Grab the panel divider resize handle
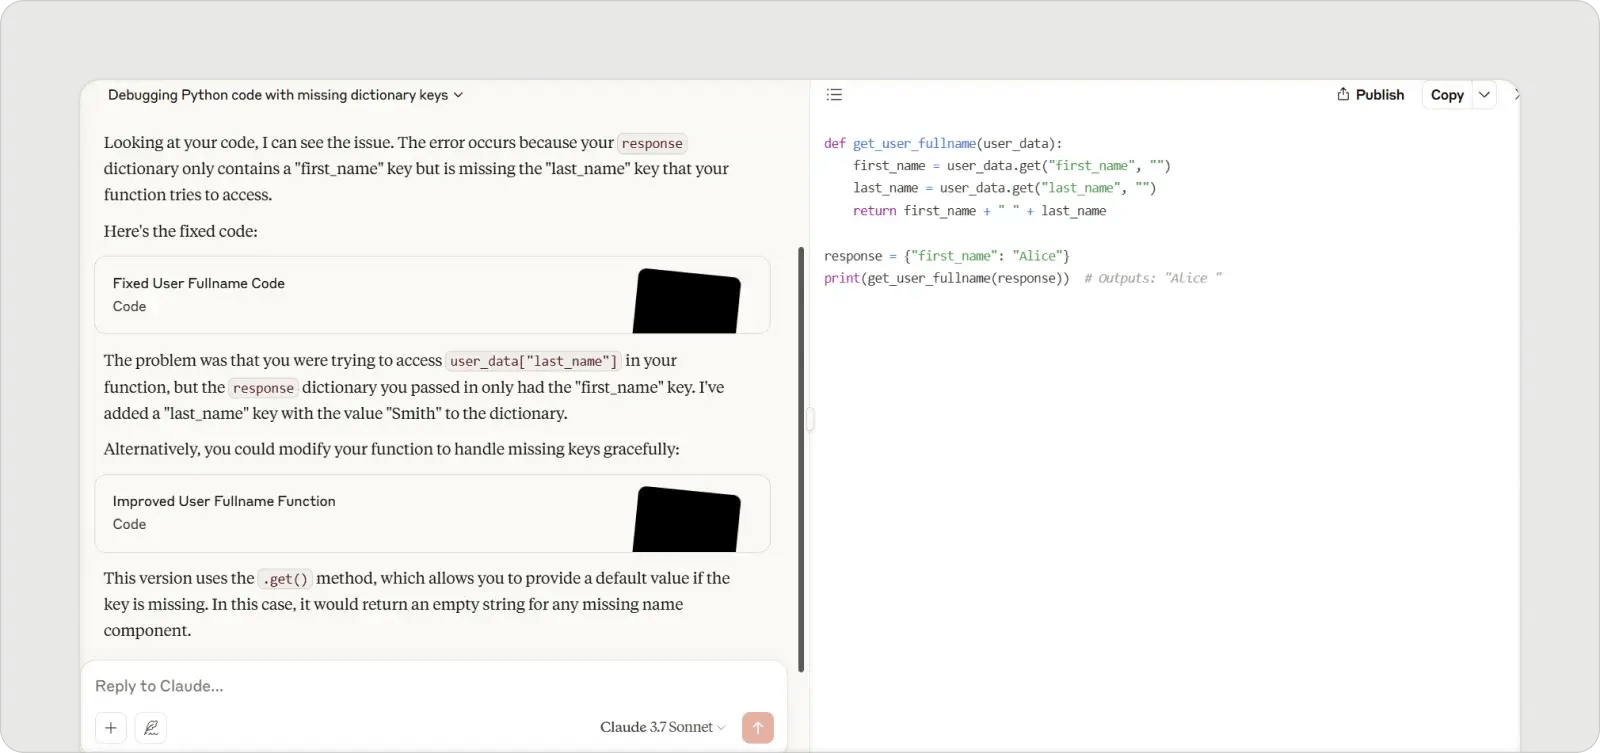This screenshot has height=753, width=1600. [x=810, y=419]
